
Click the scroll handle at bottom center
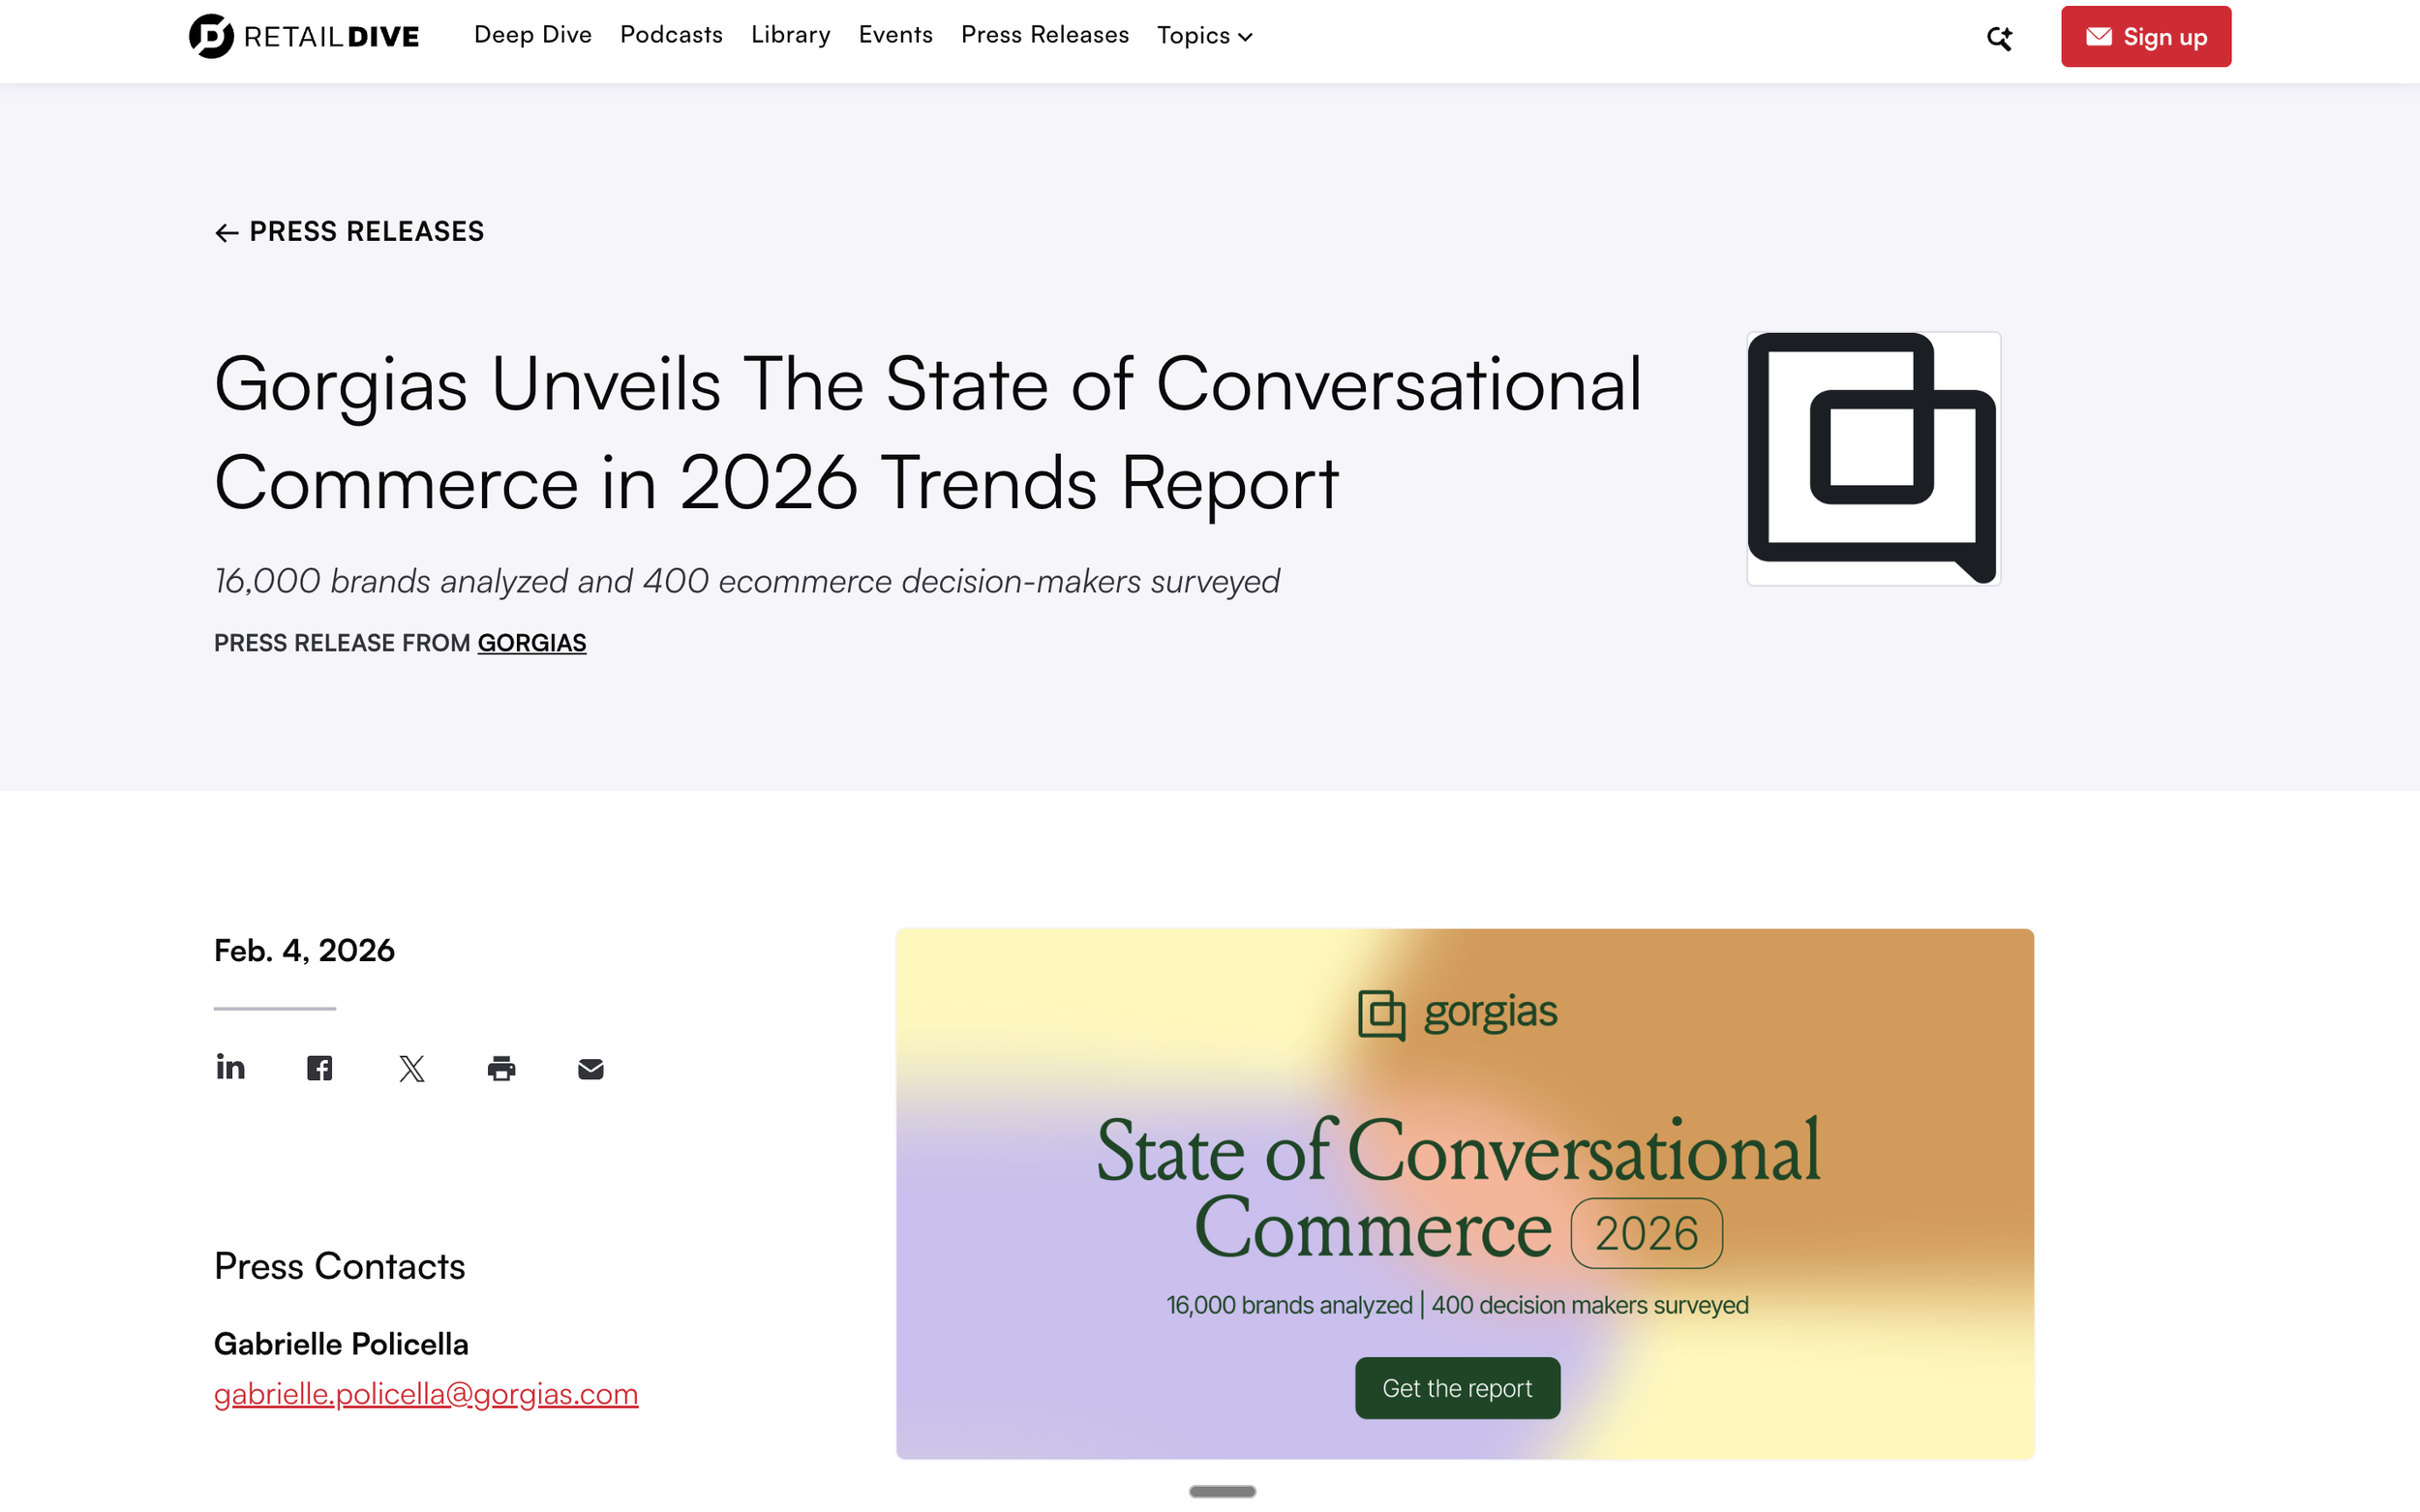1222,1491
